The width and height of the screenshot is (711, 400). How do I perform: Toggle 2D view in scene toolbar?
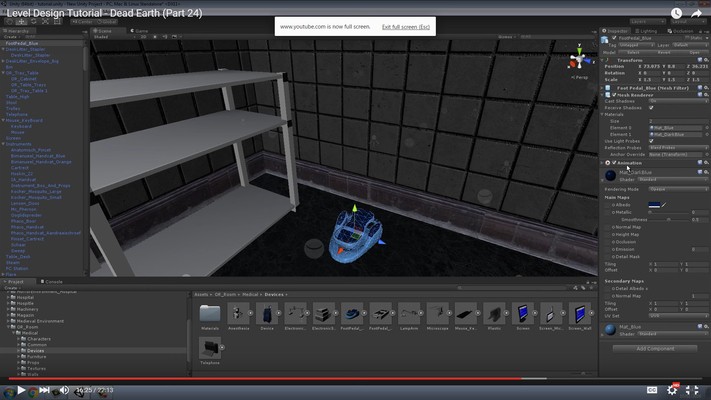pos(143,37)
